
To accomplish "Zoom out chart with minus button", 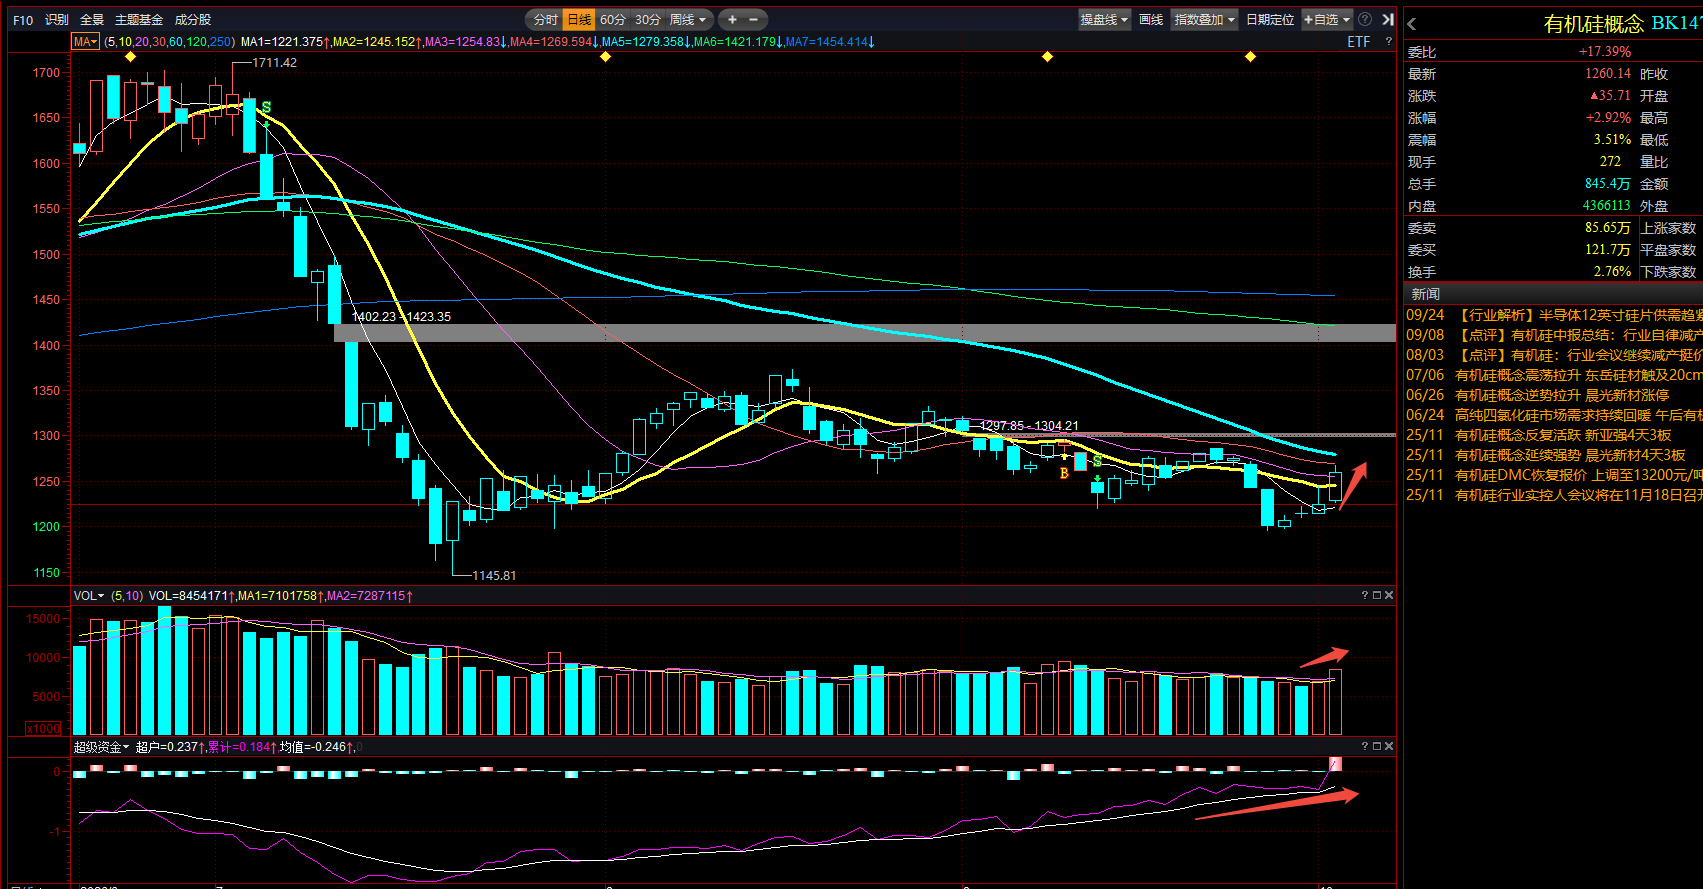I will click(x=754, y=19).
